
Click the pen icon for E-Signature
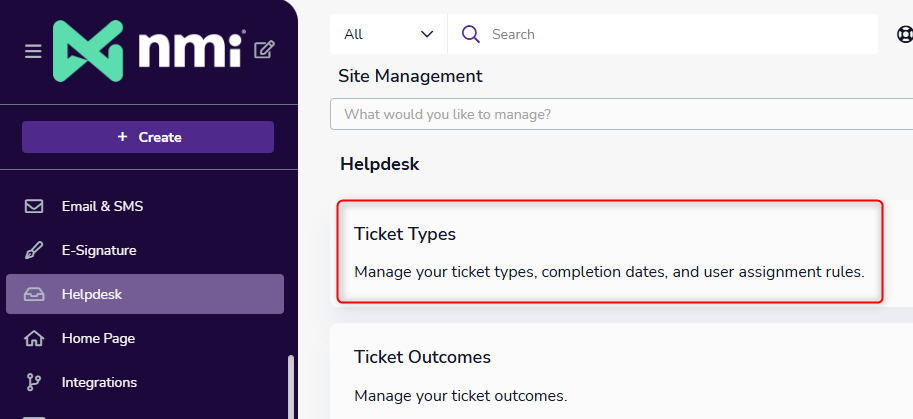[34, 250]
